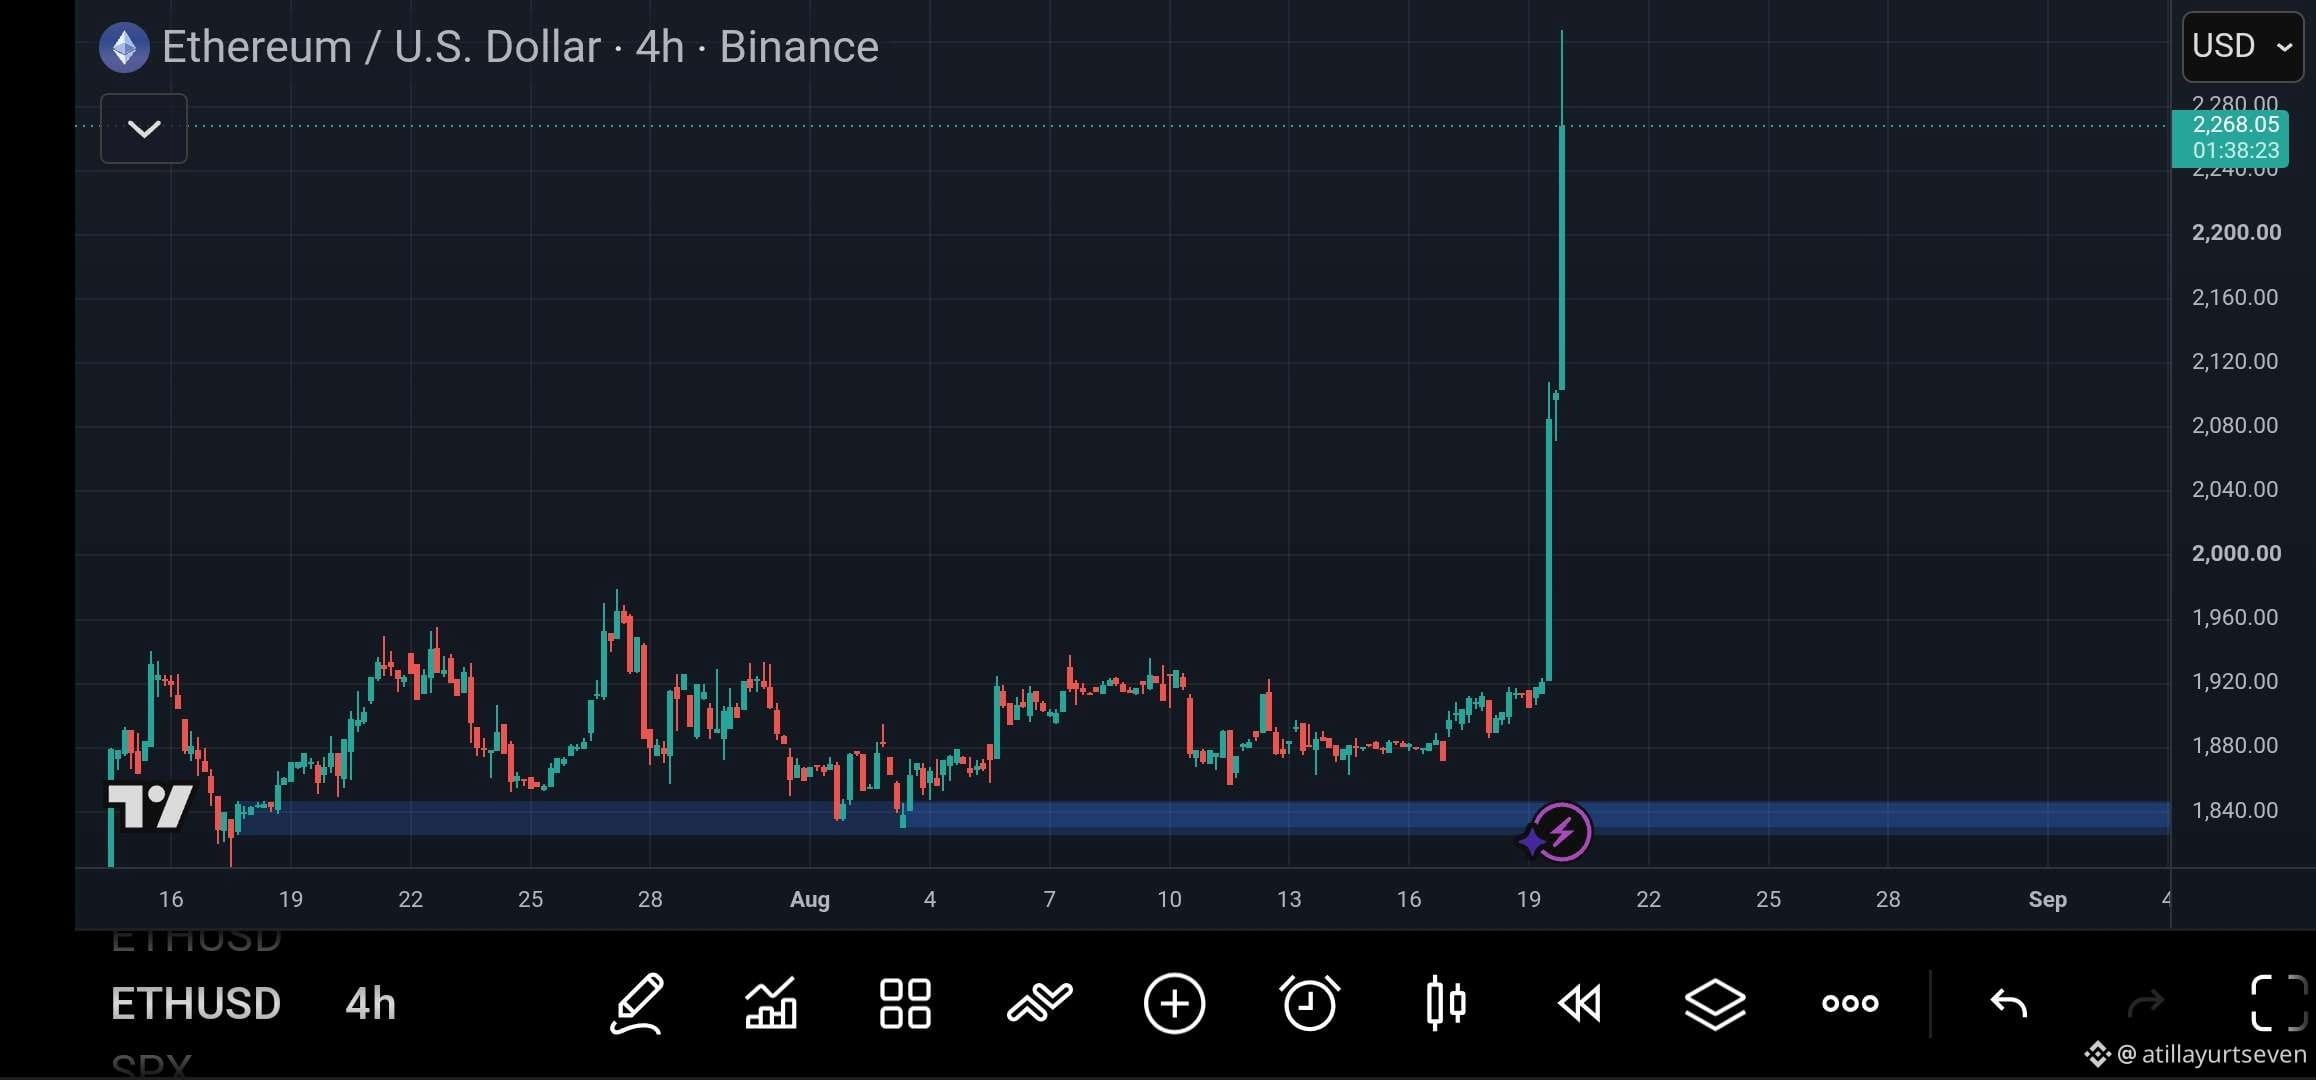This screenshot has height=1080, width=2316.
Task: Click the 2,120.00 price axis label
Action: click(2234, 361)
